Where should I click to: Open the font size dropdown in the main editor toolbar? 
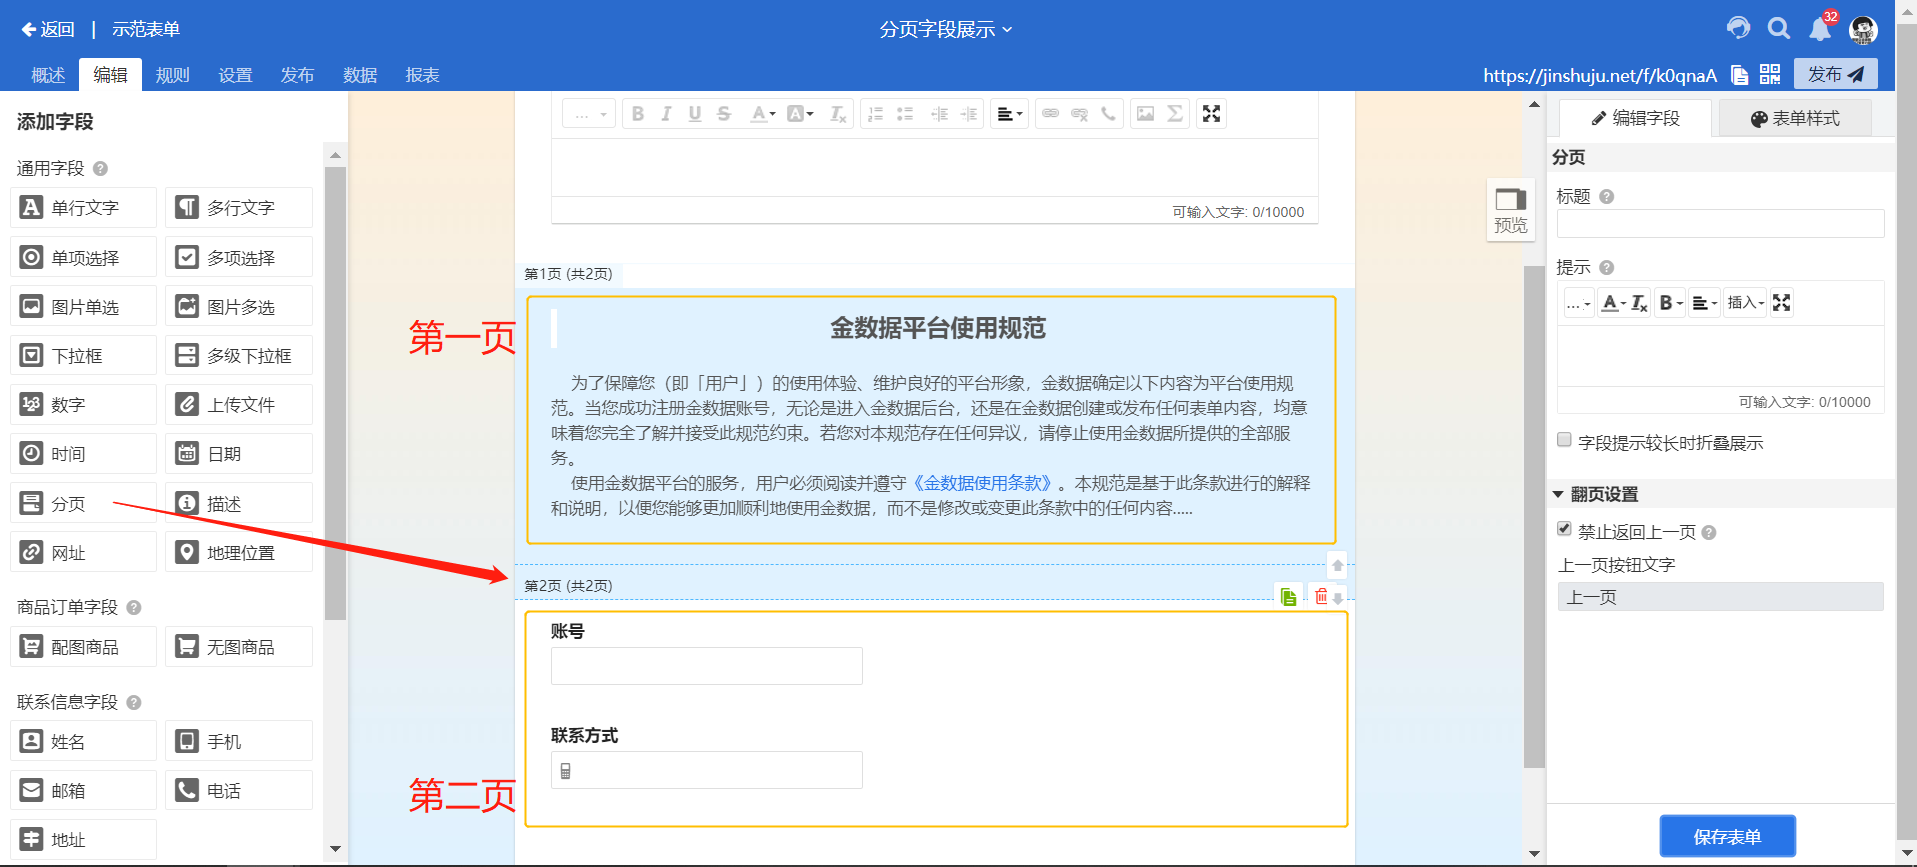coord(587,114)
